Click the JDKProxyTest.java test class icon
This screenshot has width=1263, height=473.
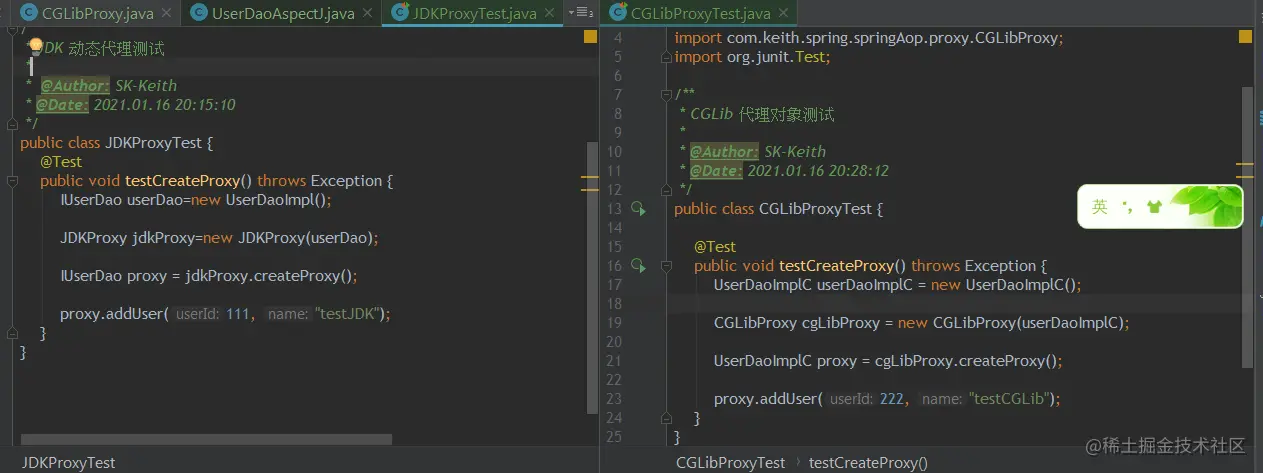[x=400, y=14]
